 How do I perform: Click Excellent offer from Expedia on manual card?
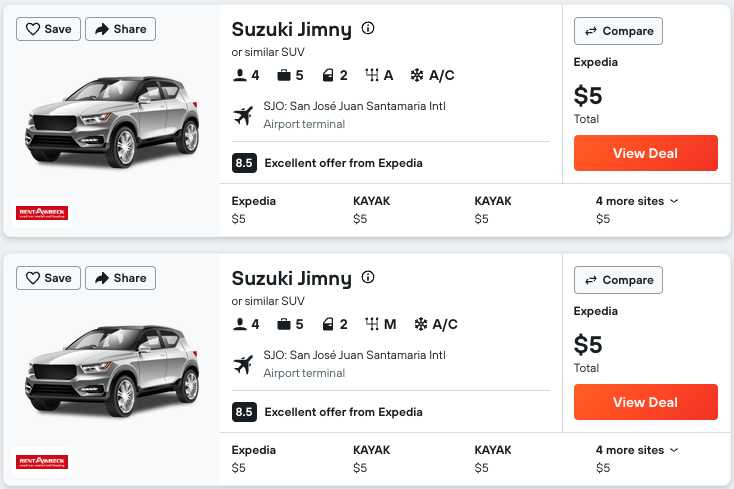tap(344, 412)
